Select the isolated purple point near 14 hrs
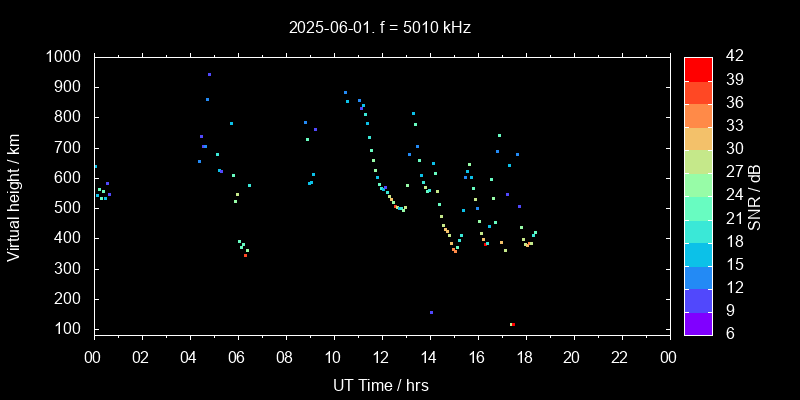The image size is (800, 400). point(431,312)
